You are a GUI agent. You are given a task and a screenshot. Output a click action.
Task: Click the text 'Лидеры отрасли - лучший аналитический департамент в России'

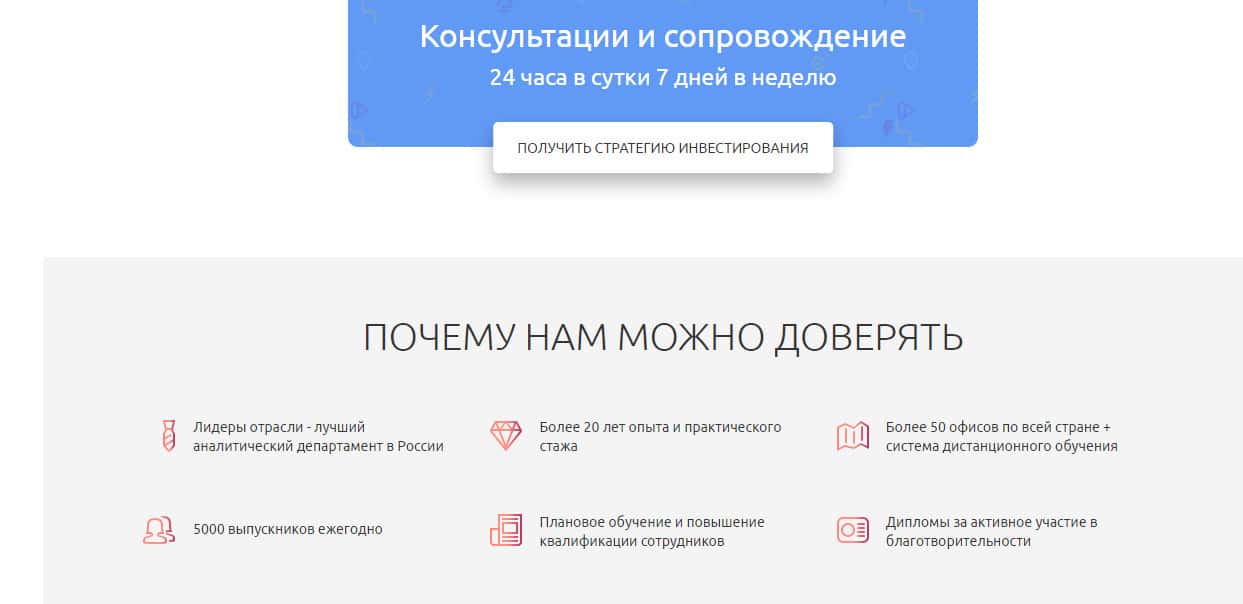(x=318, y=437)
